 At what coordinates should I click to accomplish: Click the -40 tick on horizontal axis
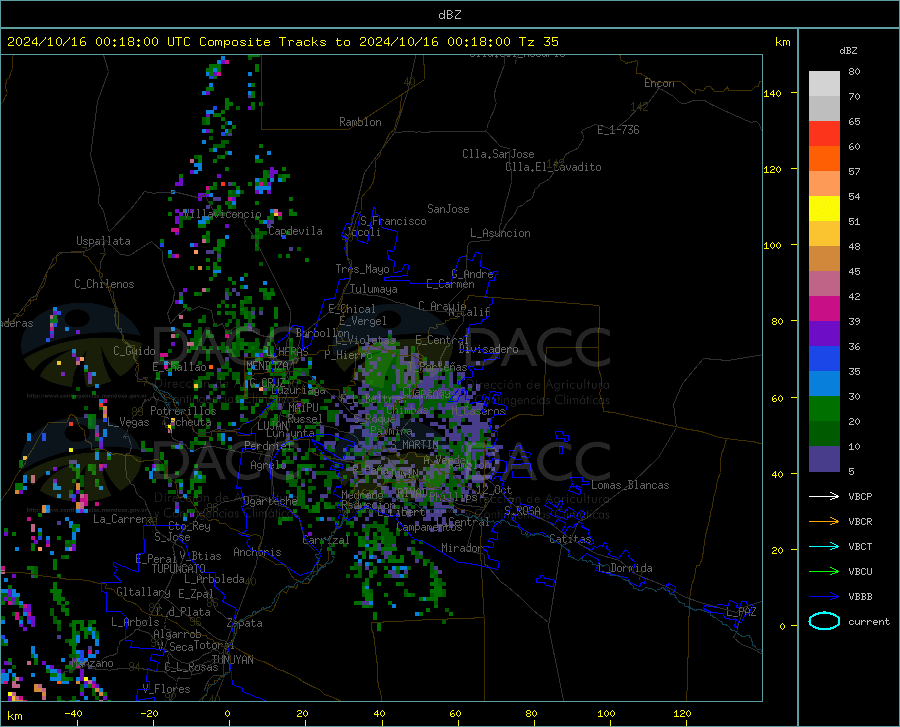click(x=73, y=713)
